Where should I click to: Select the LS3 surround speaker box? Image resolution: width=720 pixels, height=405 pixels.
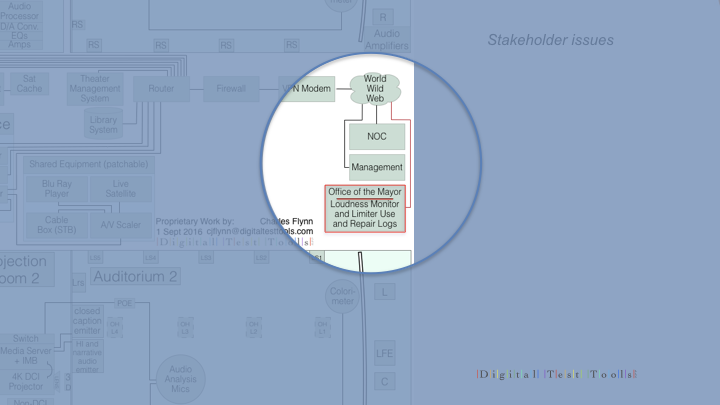click(x=206, y=258)
